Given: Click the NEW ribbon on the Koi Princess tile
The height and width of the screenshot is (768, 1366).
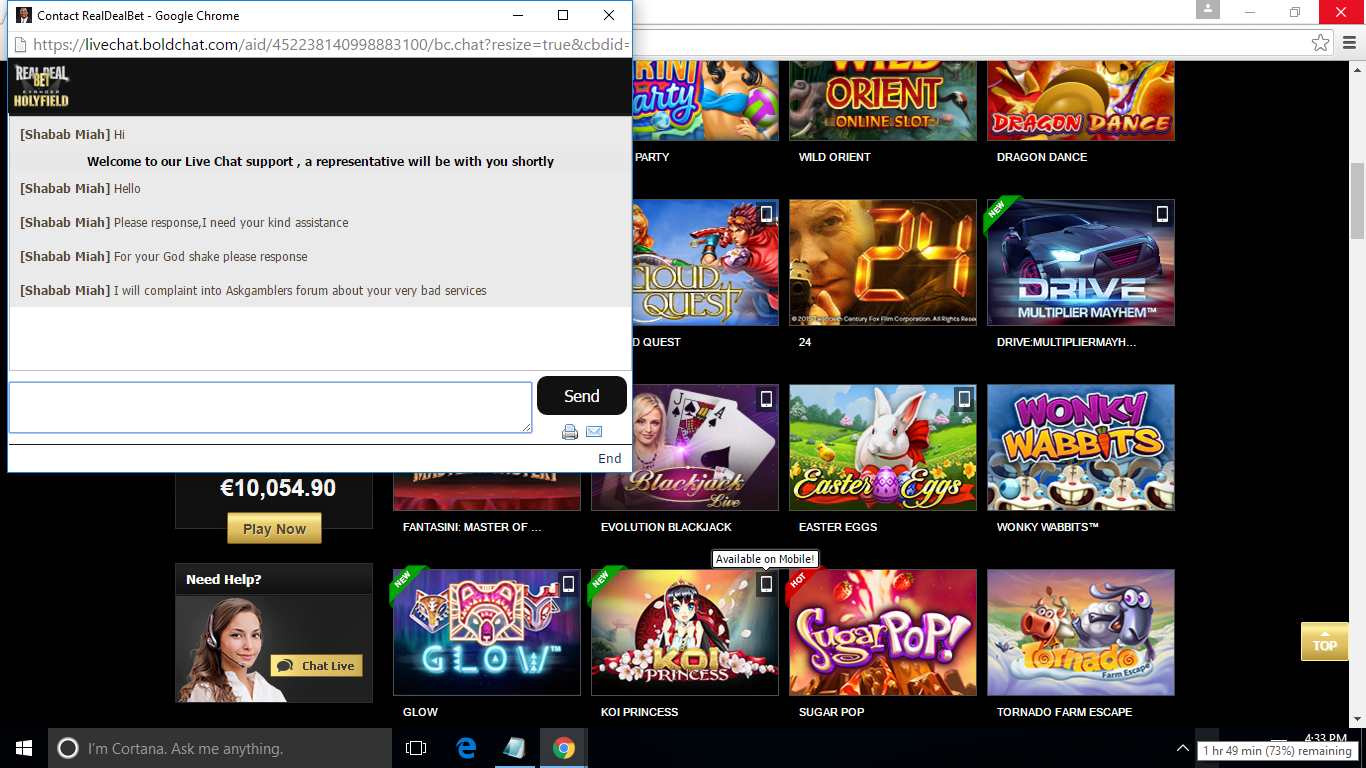Looking at the screenshot, I should 604,583.
